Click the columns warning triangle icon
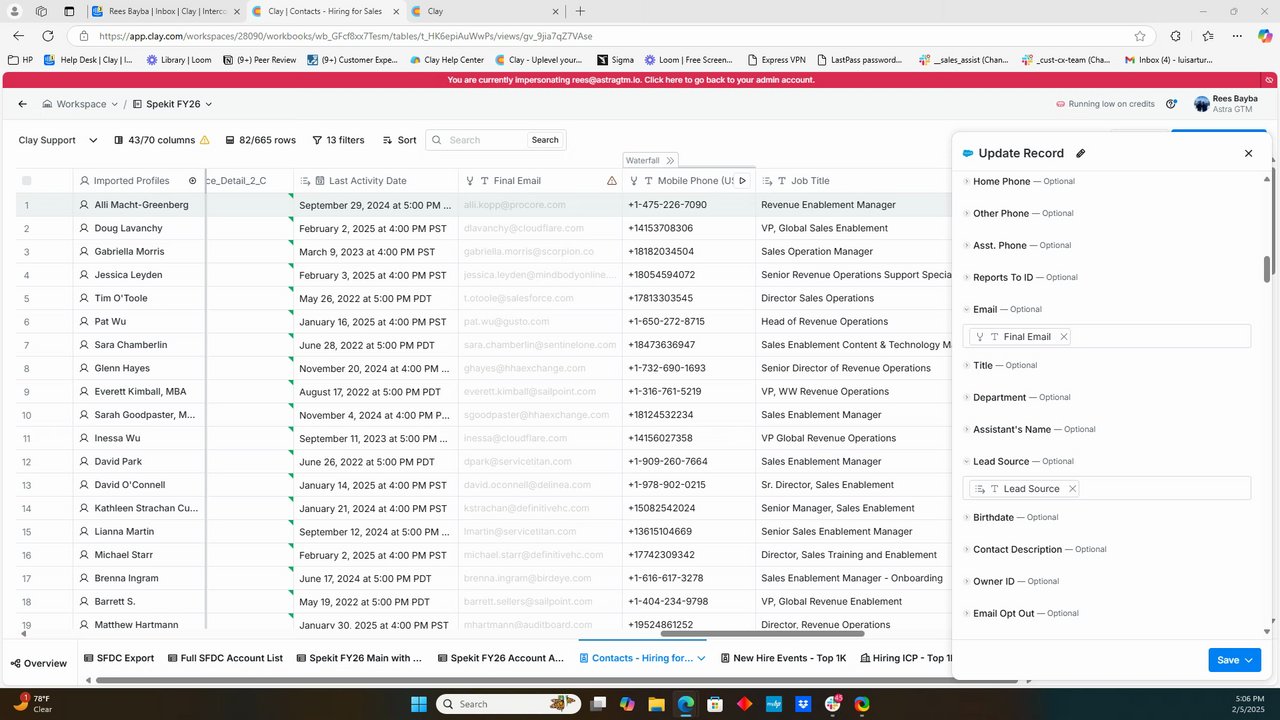 point(205,140)
